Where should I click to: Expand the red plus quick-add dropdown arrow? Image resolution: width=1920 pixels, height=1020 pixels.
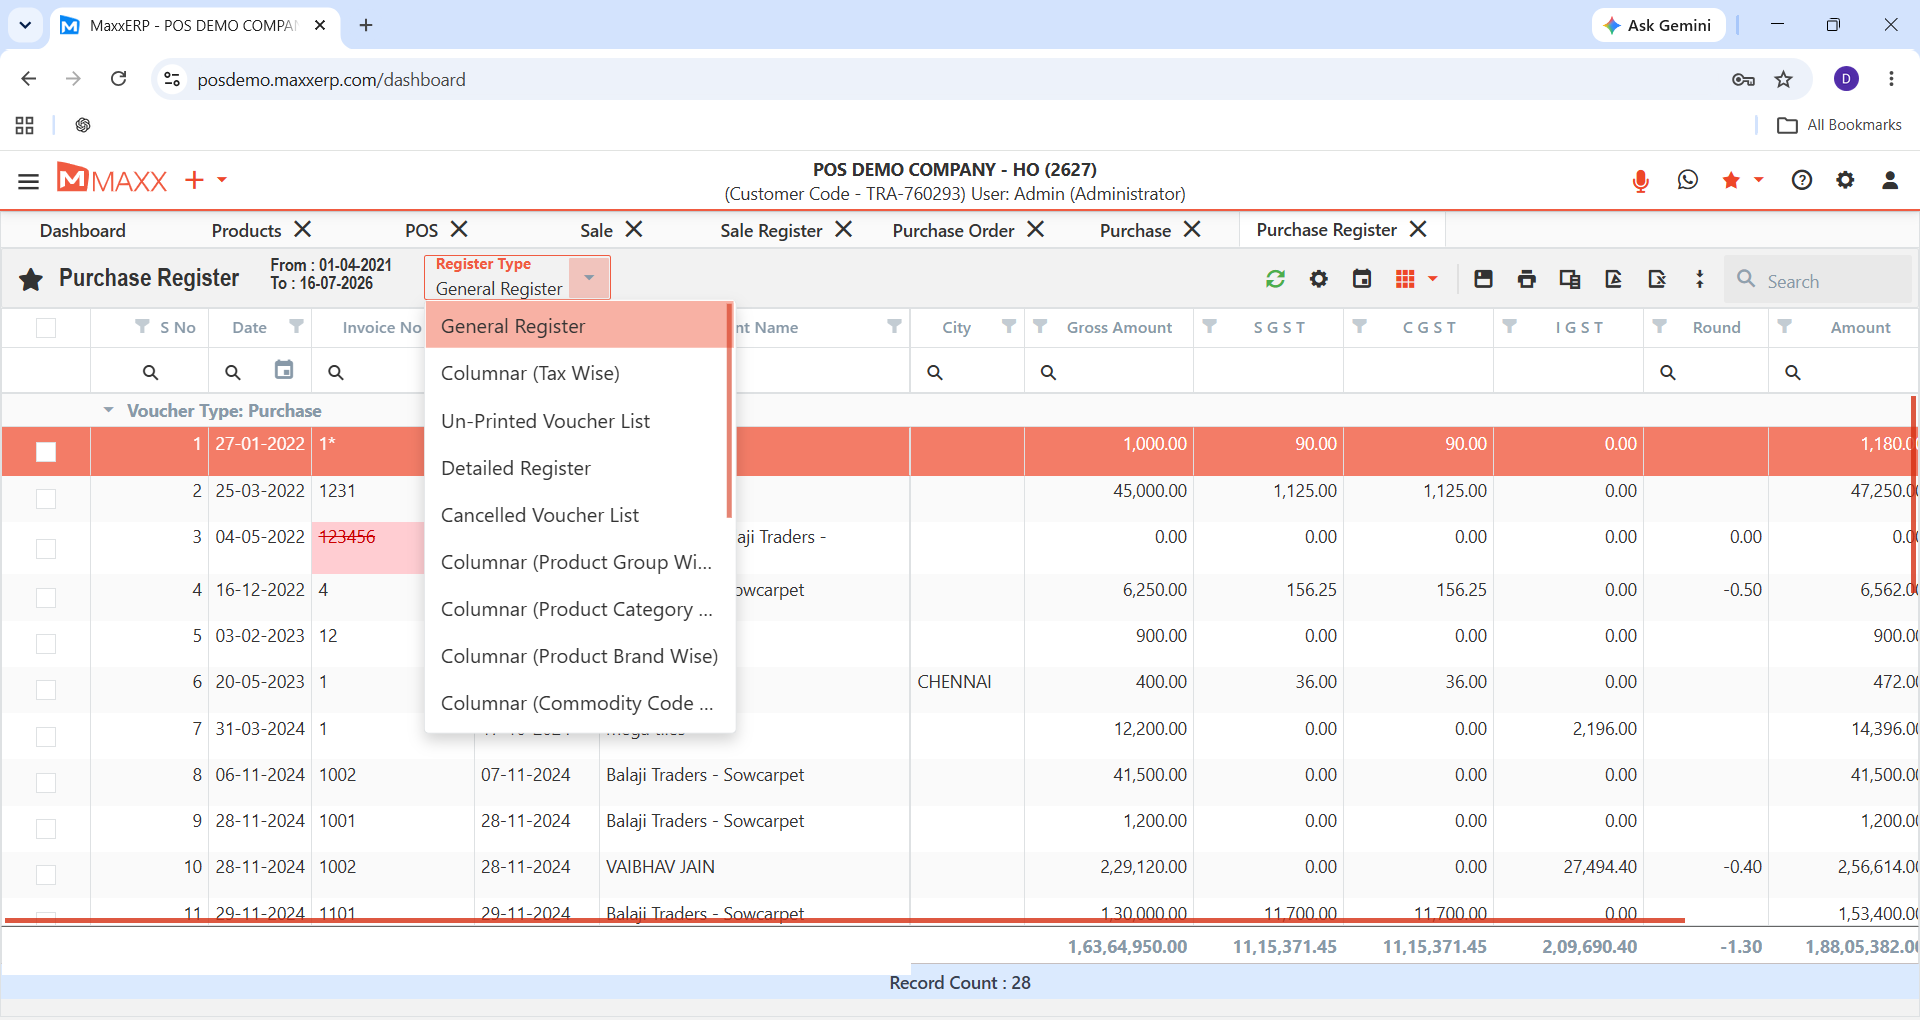click(x=222, y=180)
